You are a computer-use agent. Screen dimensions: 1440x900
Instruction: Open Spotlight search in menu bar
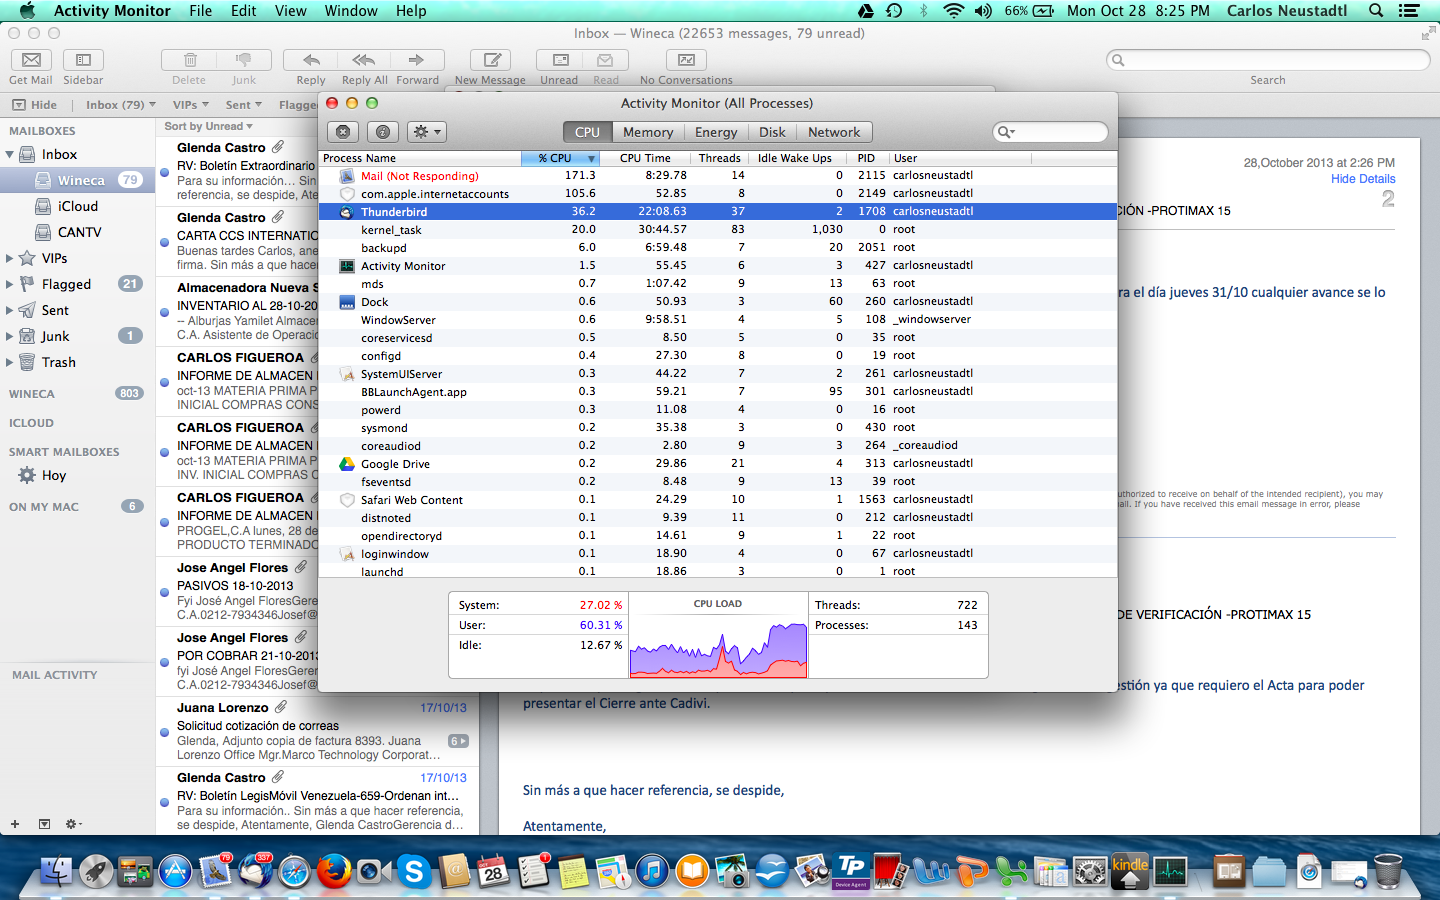click(x=1376, y=11)
